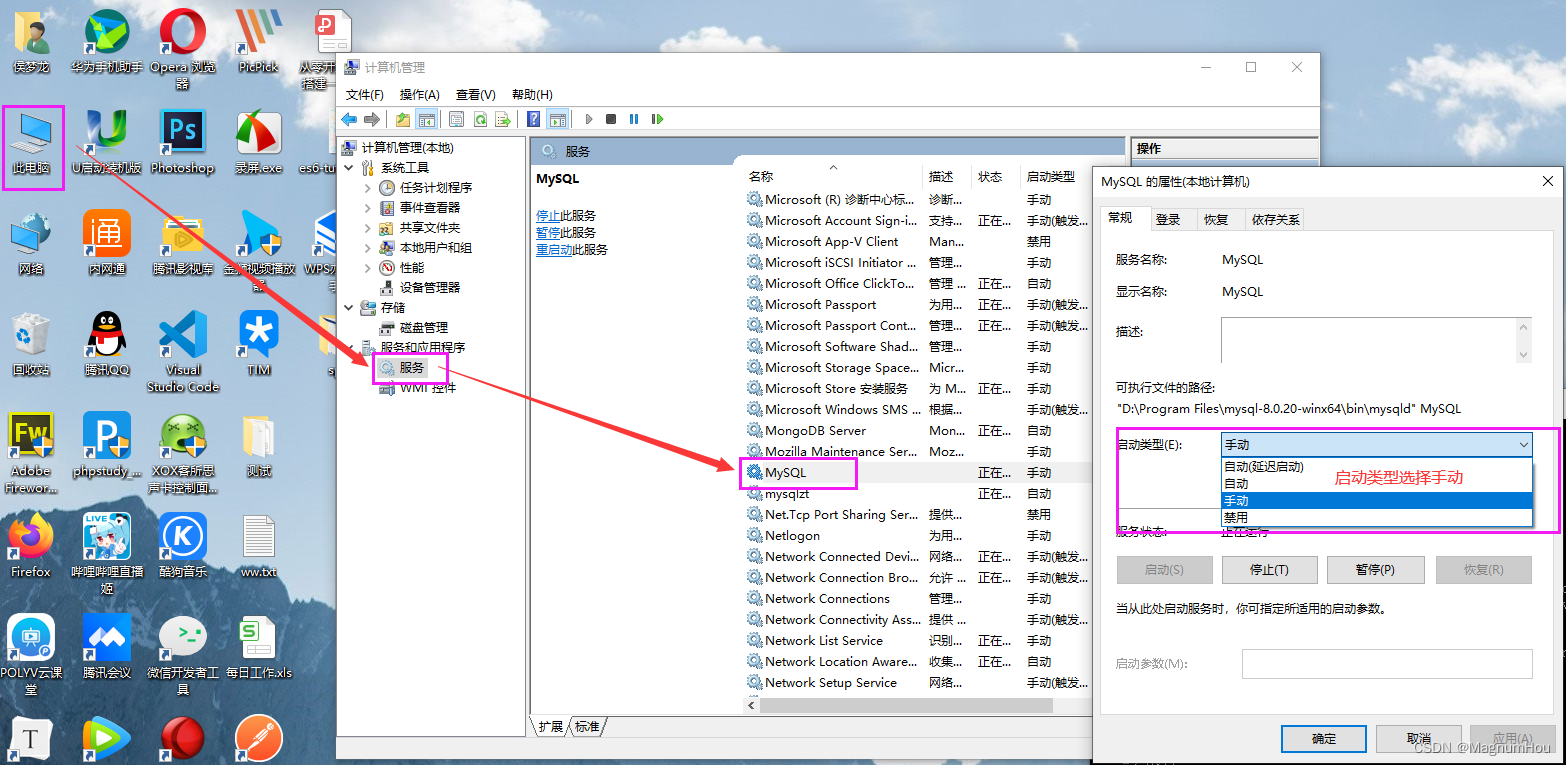The height and width of the screenshot is (765, 1566).
Task: Select 自动(延迟启动) in startup type list
Action: (1376, 467)
